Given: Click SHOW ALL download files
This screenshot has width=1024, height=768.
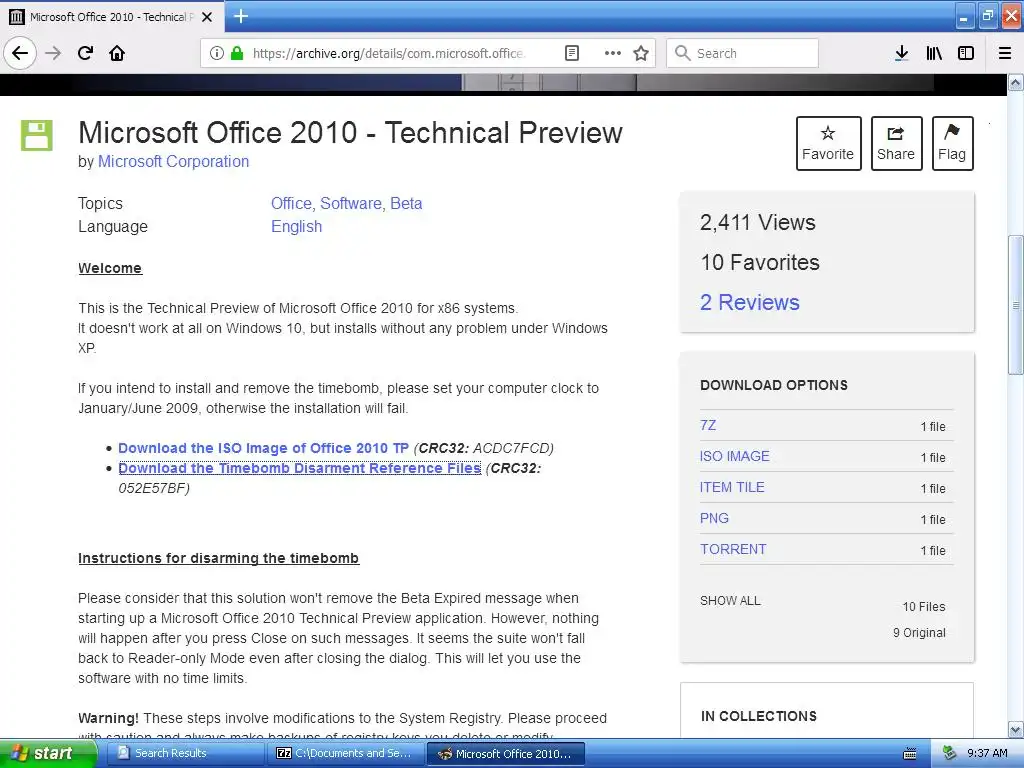Looking at the screenshot, I should (x=730, y=601).
